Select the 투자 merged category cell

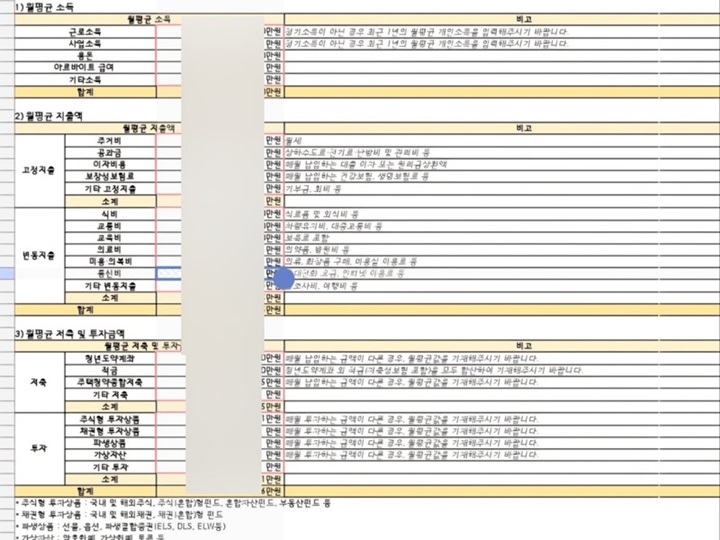click(x=39, y=449)
